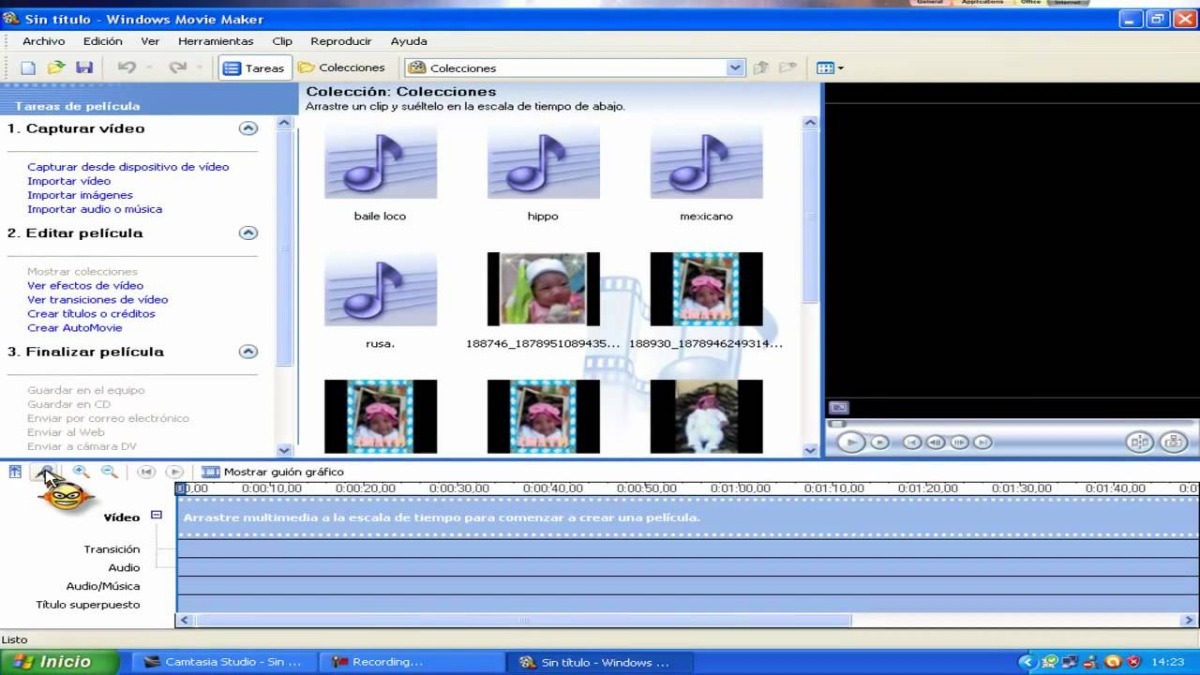1200x675 pixels.
Task: Click the Zoom out timeline magnifier
Action: (109, 472)
